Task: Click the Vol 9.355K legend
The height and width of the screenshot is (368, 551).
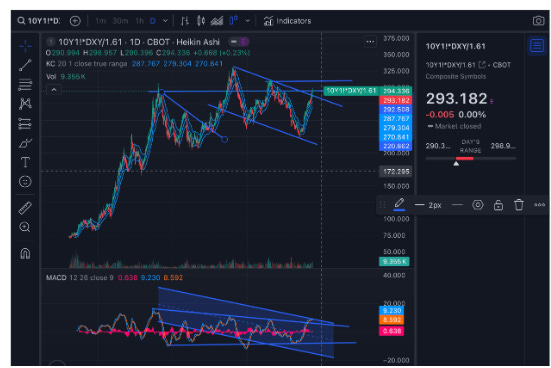Action: (66, 77)
